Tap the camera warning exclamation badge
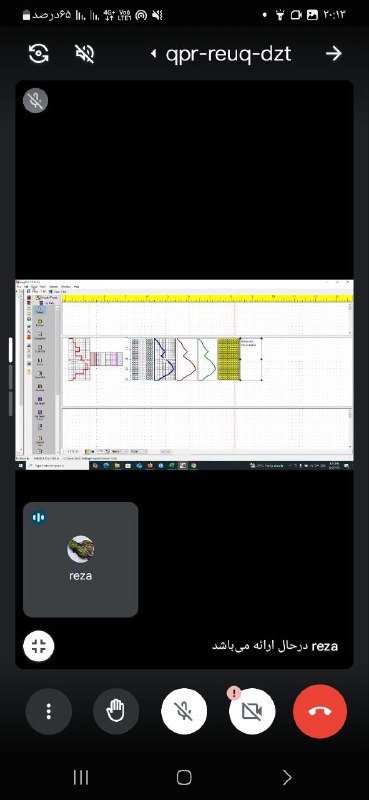The width and height of the screenshot is (369, 800). (234, 693)
